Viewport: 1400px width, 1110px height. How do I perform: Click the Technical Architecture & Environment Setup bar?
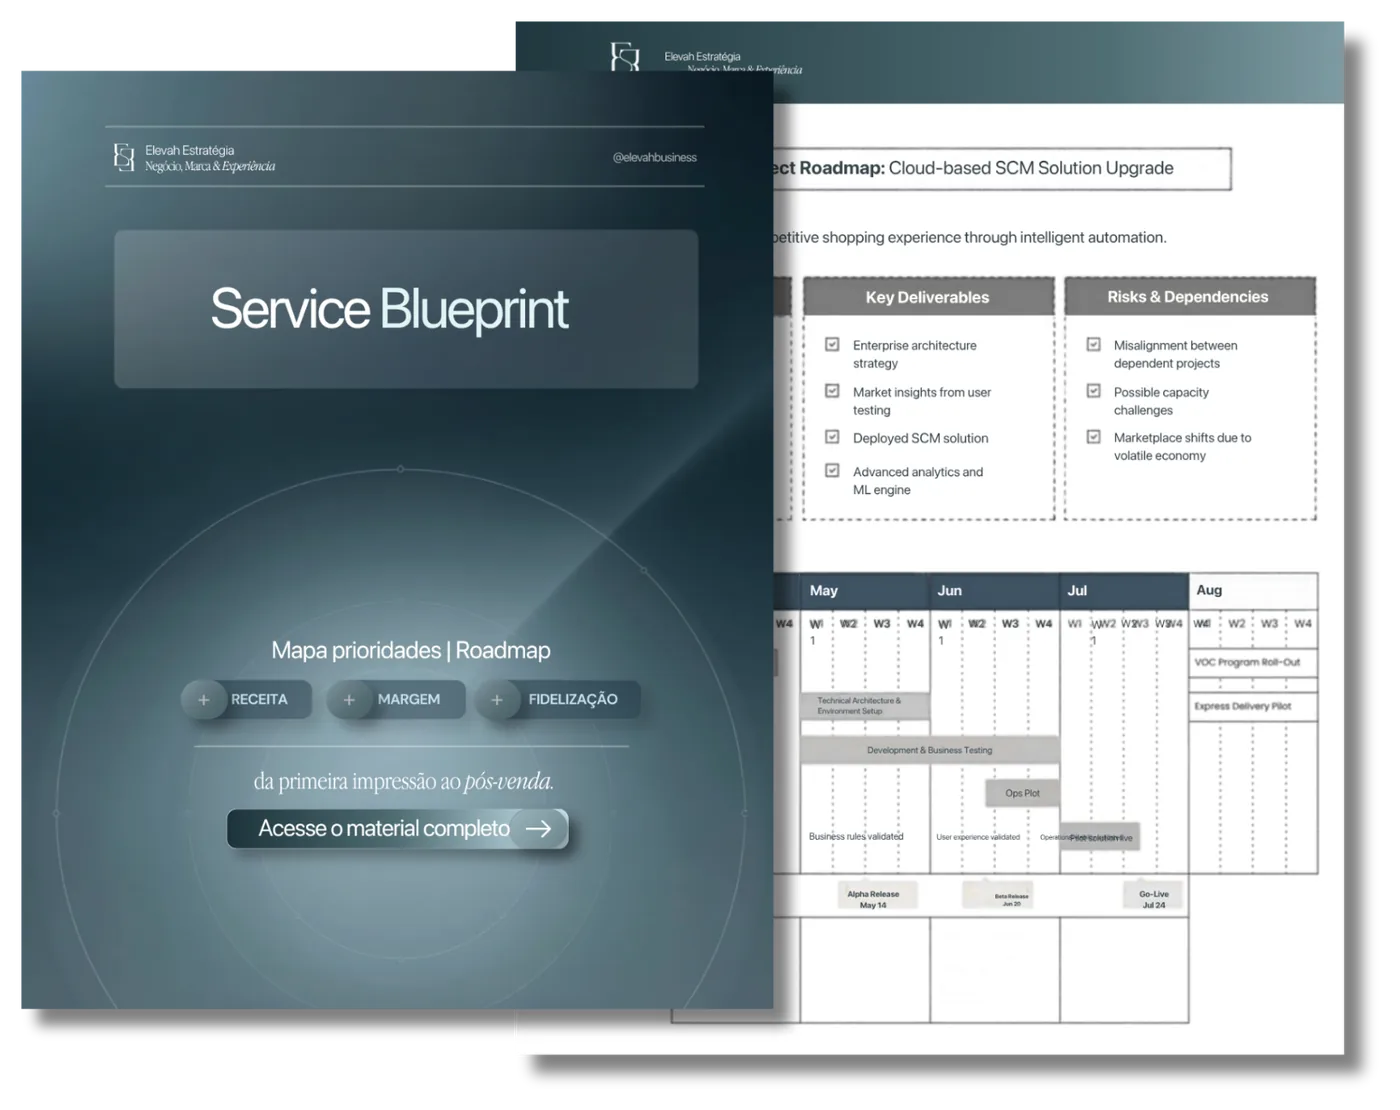865,706
